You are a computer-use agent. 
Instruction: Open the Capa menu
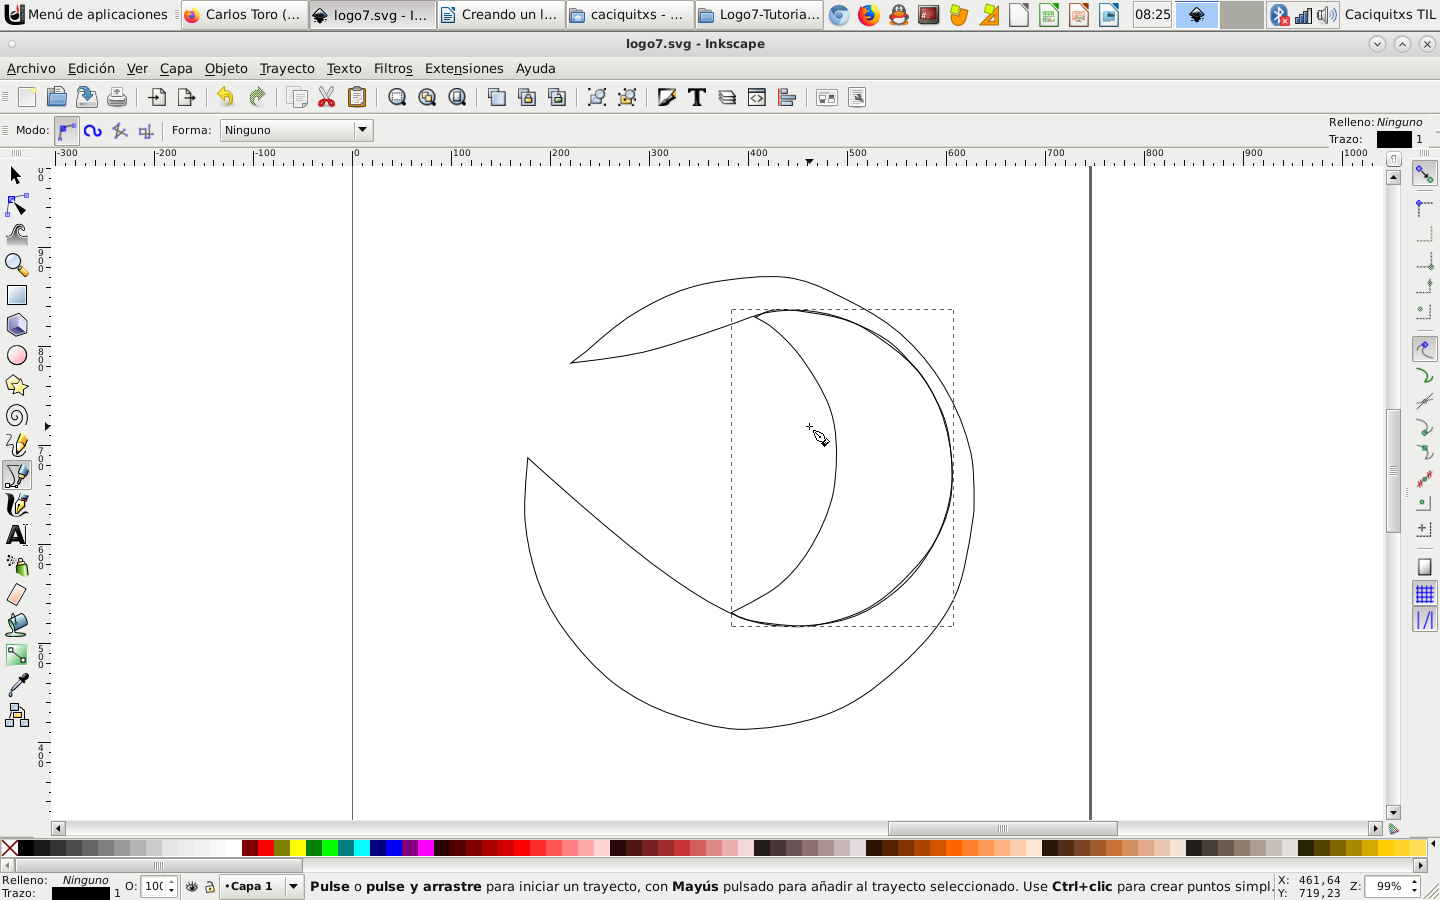(176, 68)
